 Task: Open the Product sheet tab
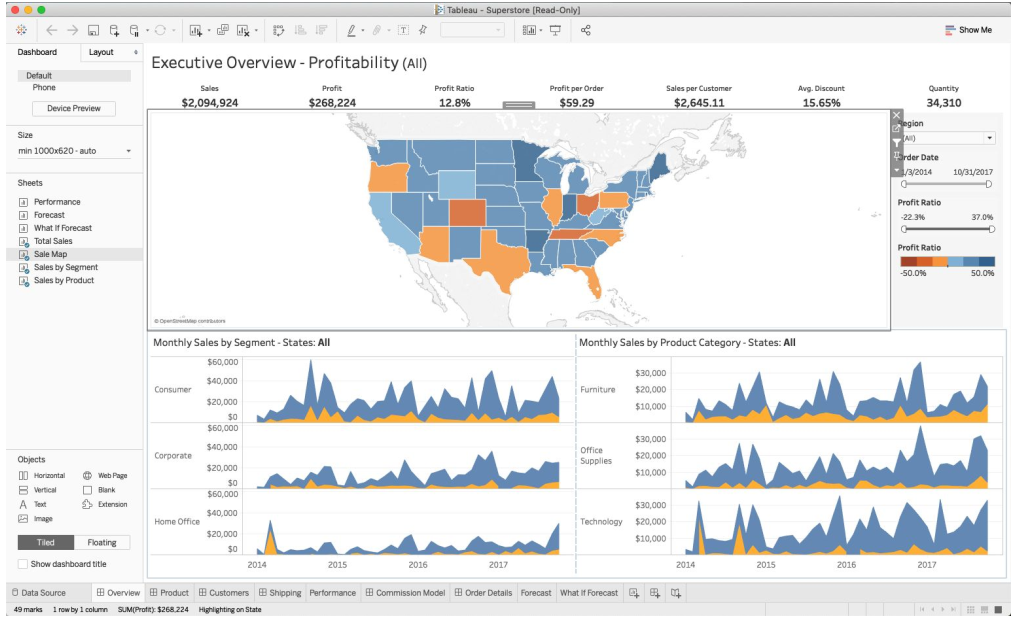click(x=169, y=593)
